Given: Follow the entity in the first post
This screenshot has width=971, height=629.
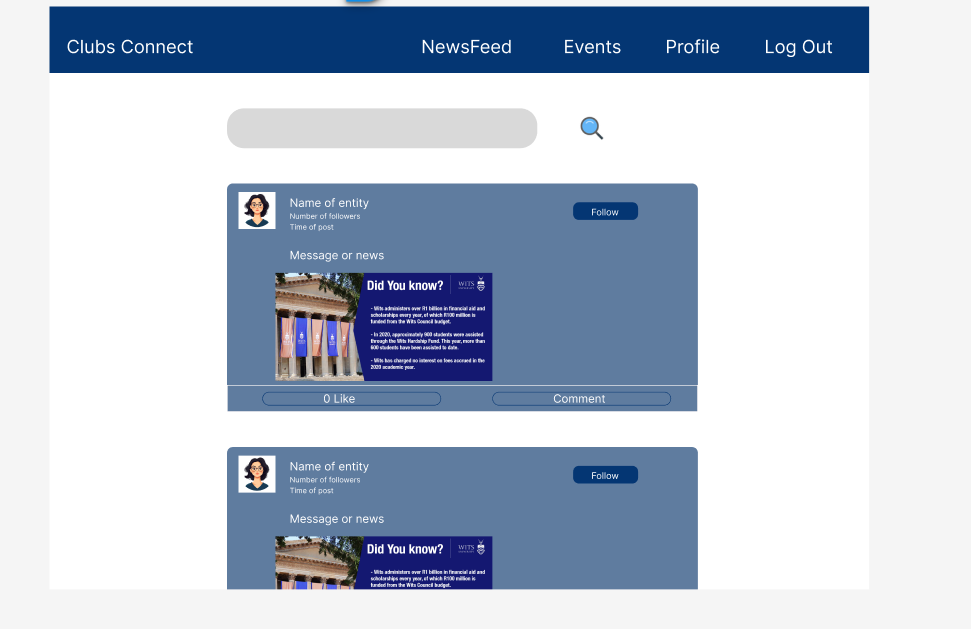Looking at the screenshot, I should coord(605,212).
